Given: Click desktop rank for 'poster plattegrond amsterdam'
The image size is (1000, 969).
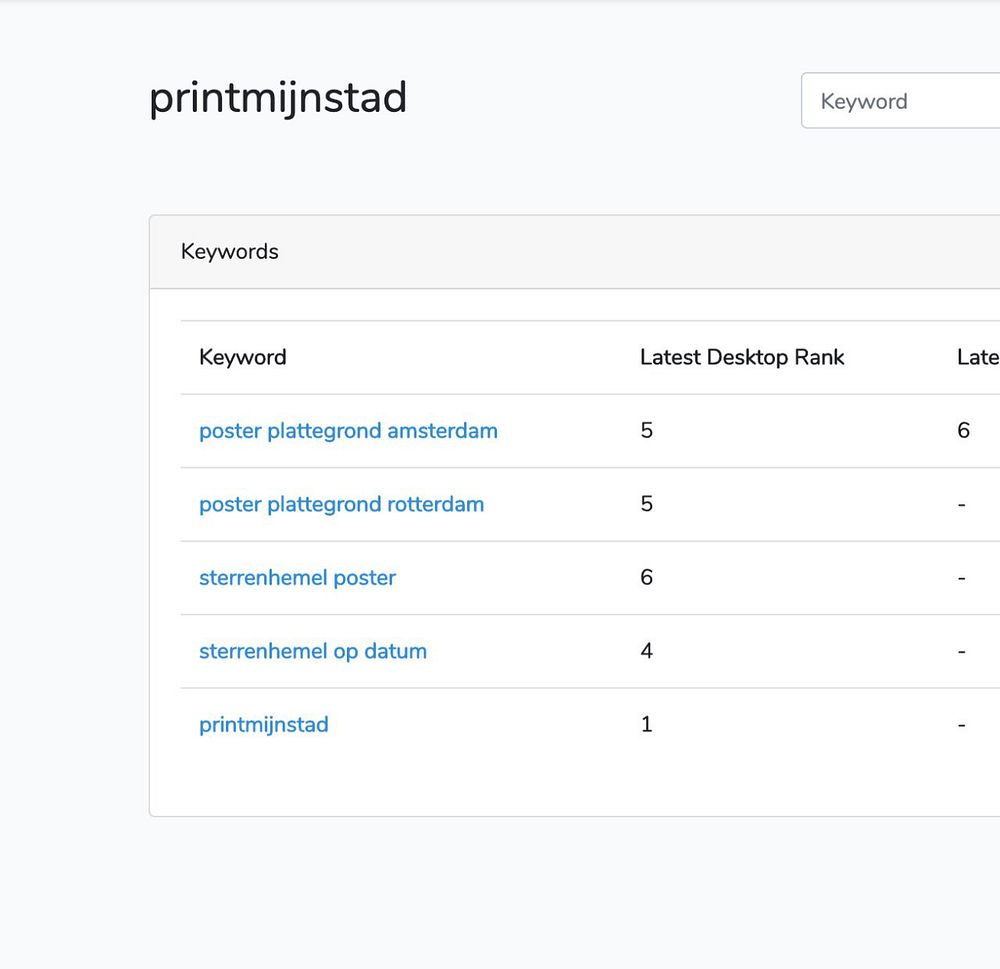Looking at the screenshot, I should point(646,431).
